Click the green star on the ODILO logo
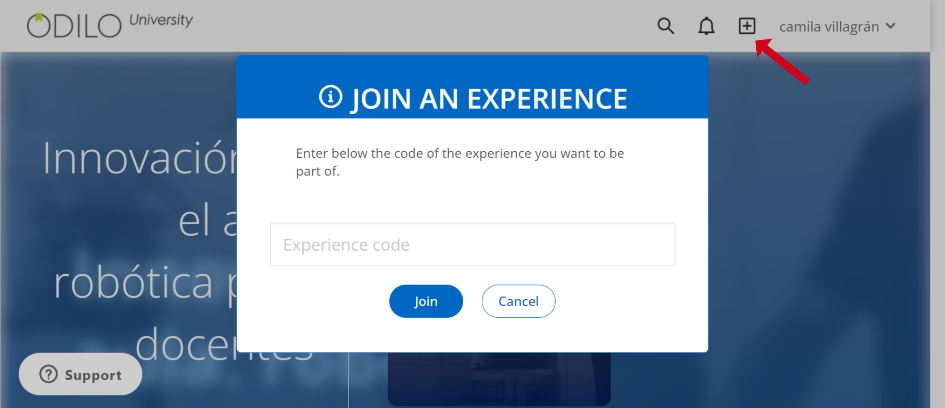Viewport: 945px width, 408px height. (x=39, y=16)
